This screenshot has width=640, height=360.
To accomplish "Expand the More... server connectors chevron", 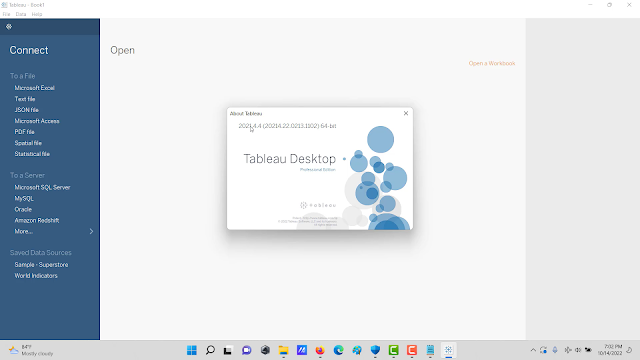I will click(x=91, y=231).
